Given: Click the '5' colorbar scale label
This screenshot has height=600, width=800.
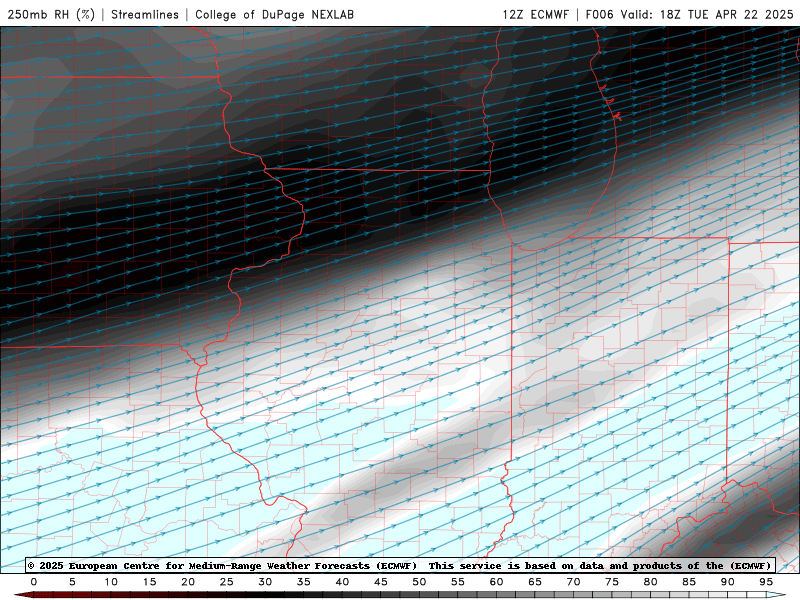Looking at the screenshot, I should [72, 582].
